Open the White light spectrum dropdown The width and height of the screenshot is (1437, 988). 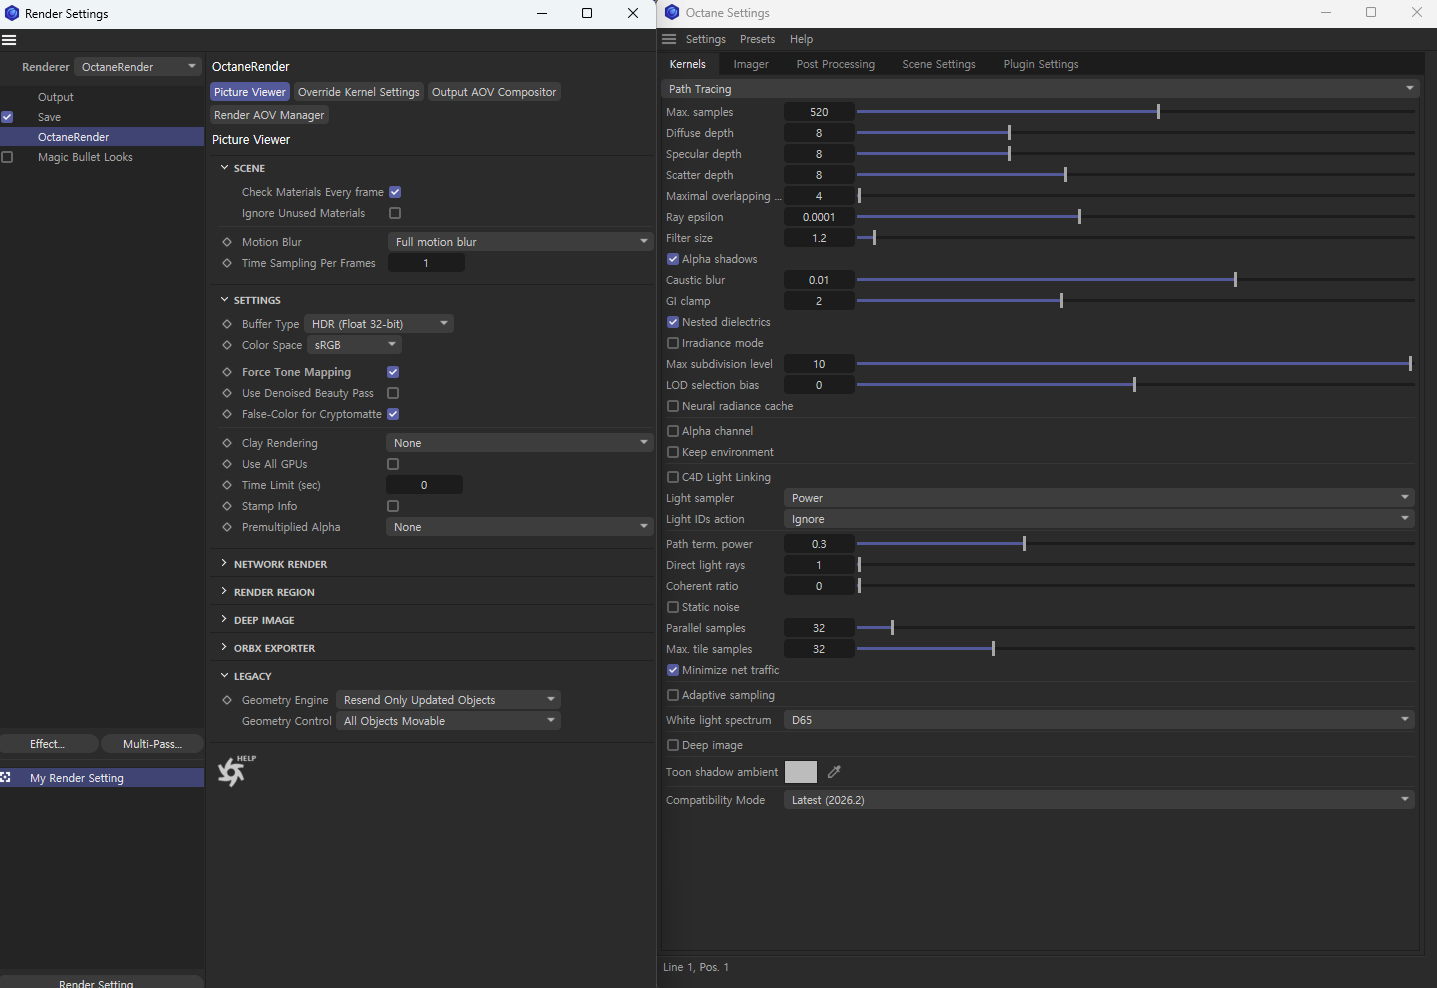pyautogui.click(x=1099, y=720)
